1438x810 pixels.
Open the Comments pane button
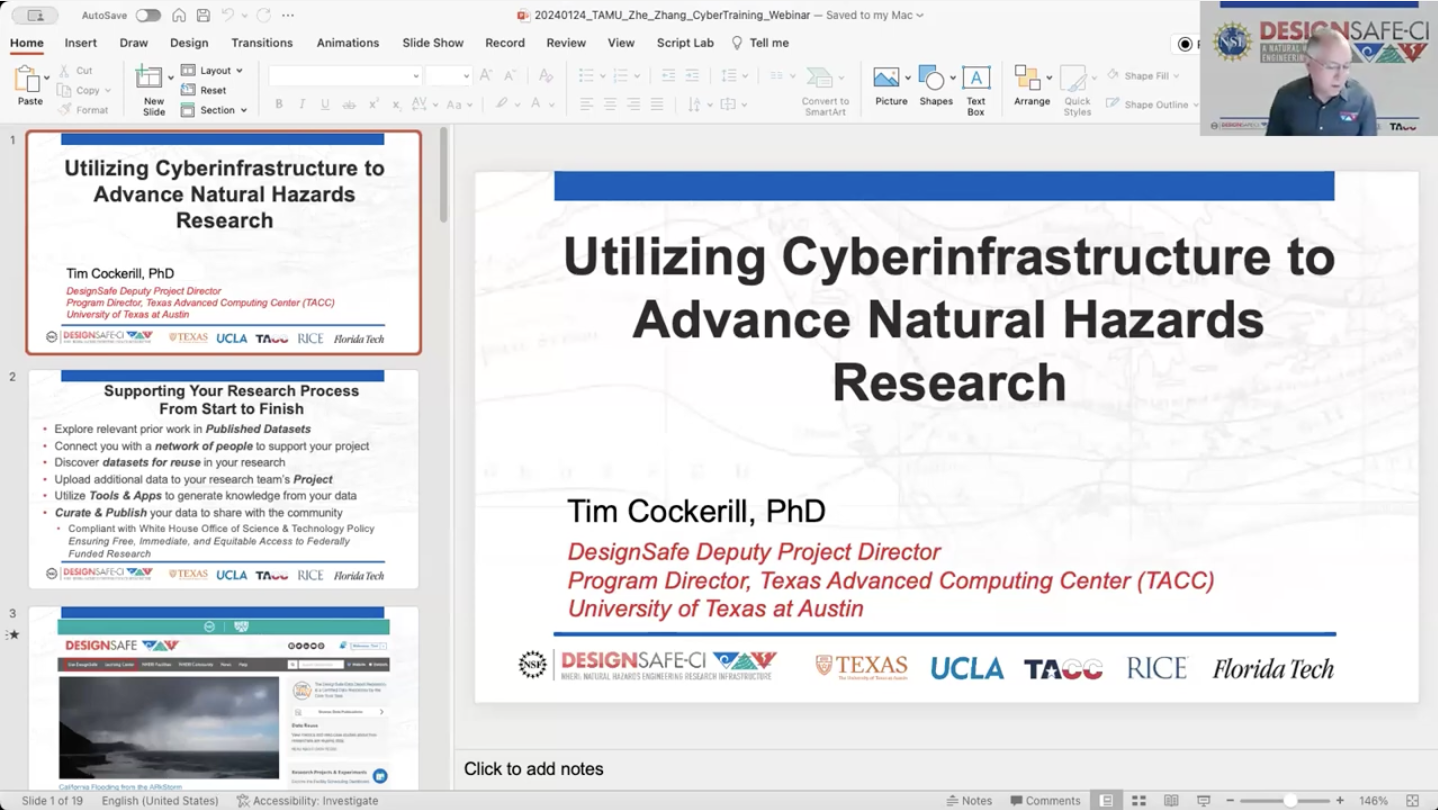(1045, 801)
